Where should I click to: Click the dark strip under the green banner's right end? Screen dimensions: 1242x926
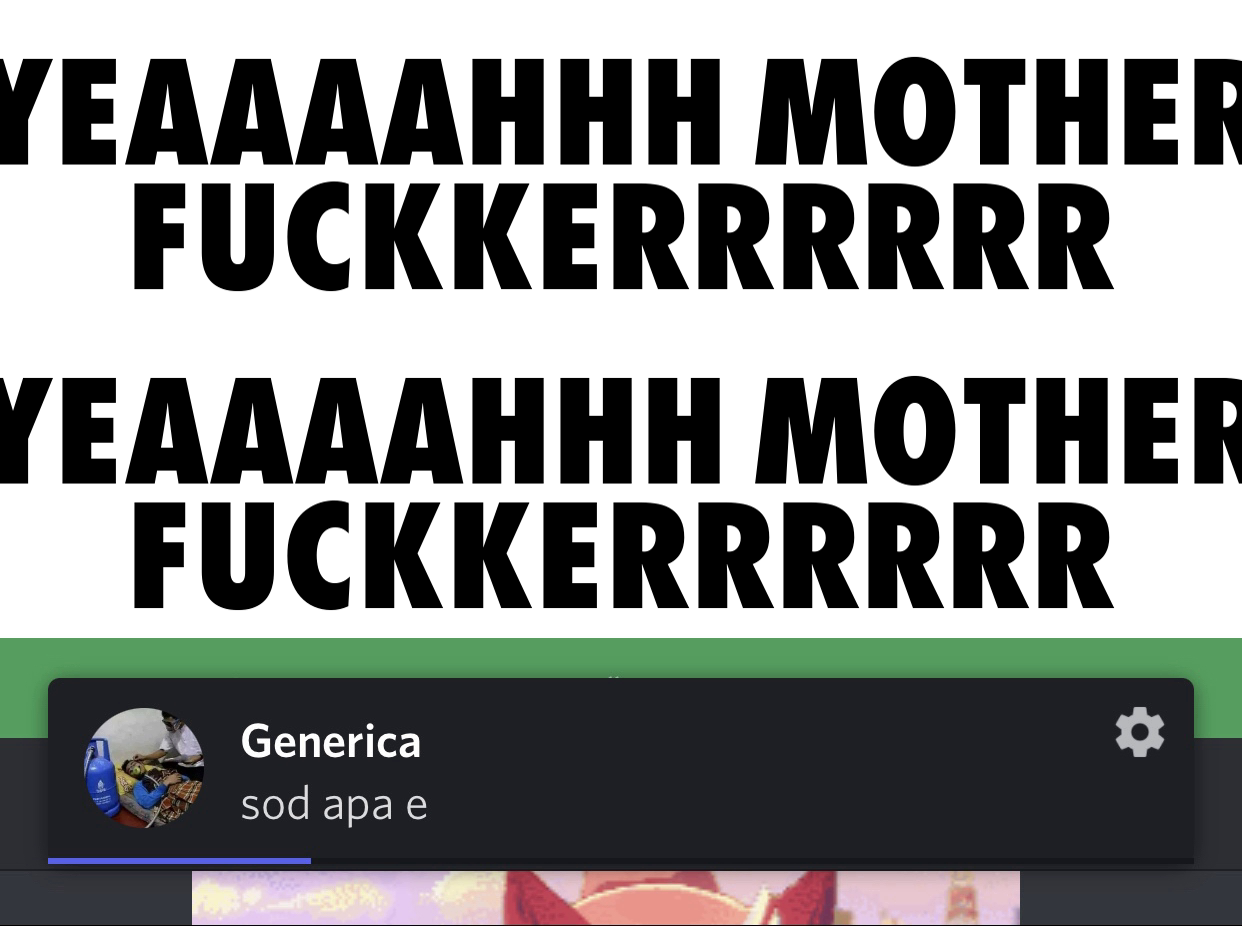1218,800
